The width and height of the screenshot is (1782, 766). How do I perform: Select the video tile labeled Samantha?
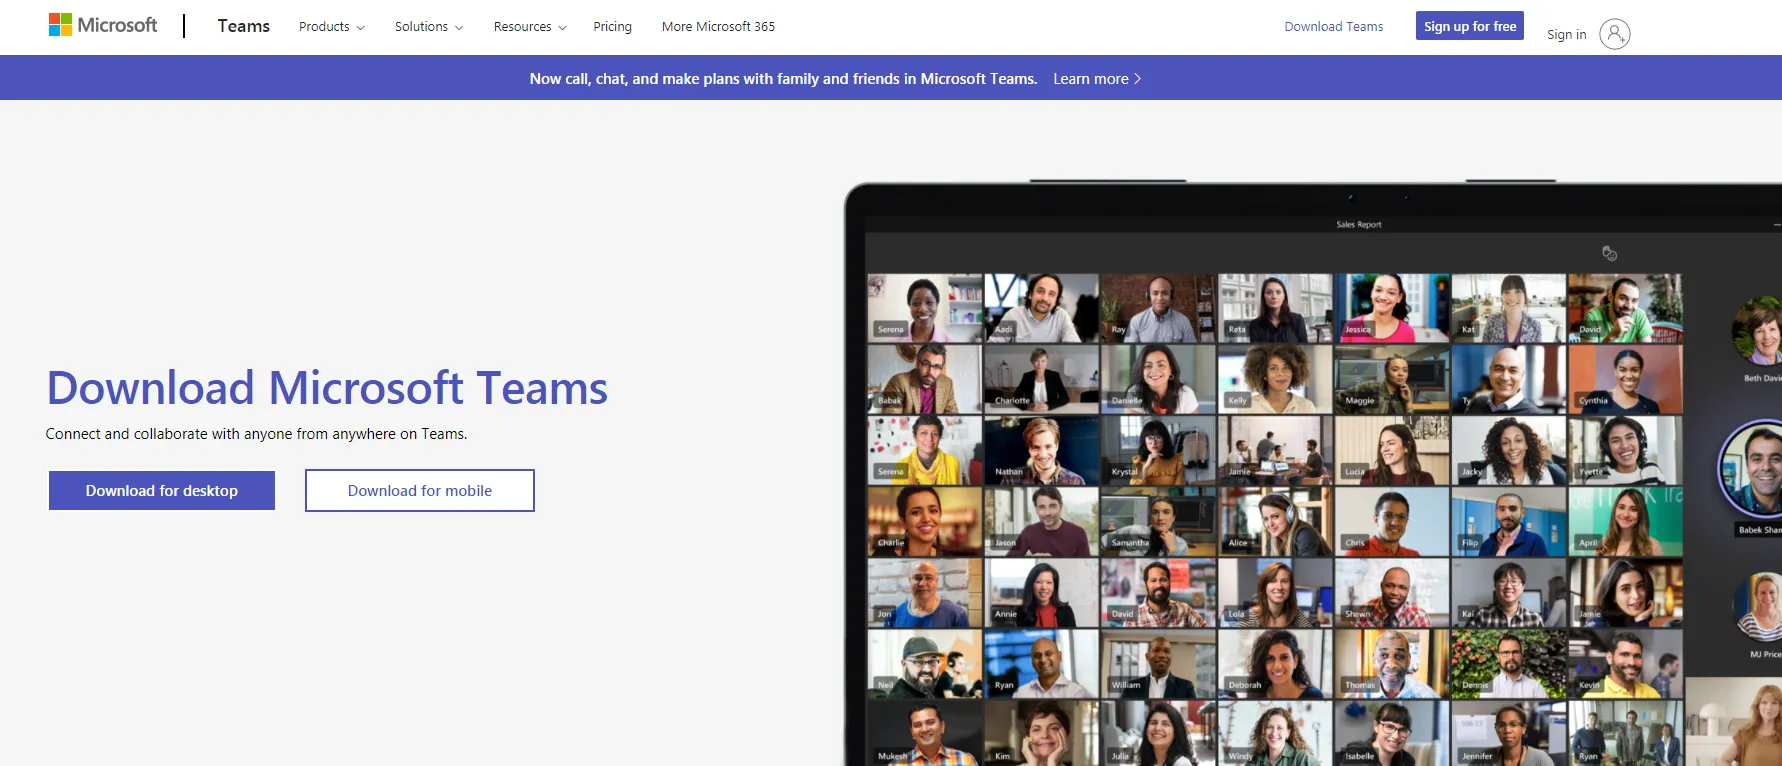tap(1158, 521)
